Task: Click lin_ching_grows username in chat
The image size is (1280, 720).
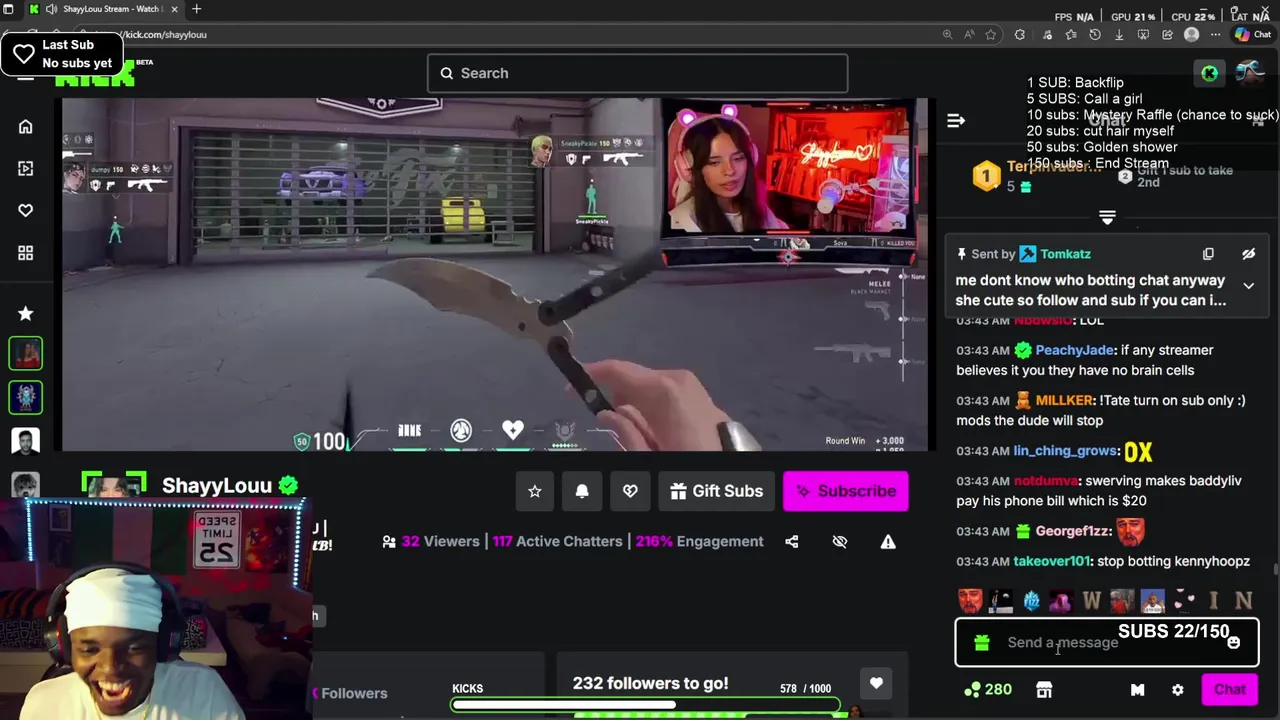Action: pos(1065,451)
